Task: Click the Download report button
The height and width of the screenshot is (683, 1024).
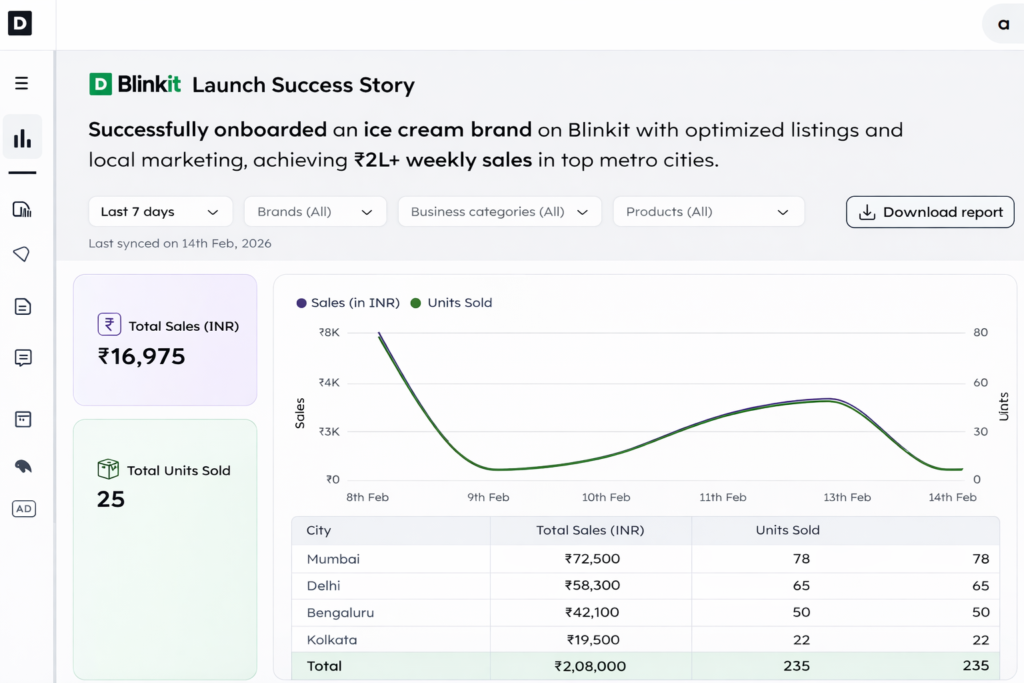Action: point(930,212)
